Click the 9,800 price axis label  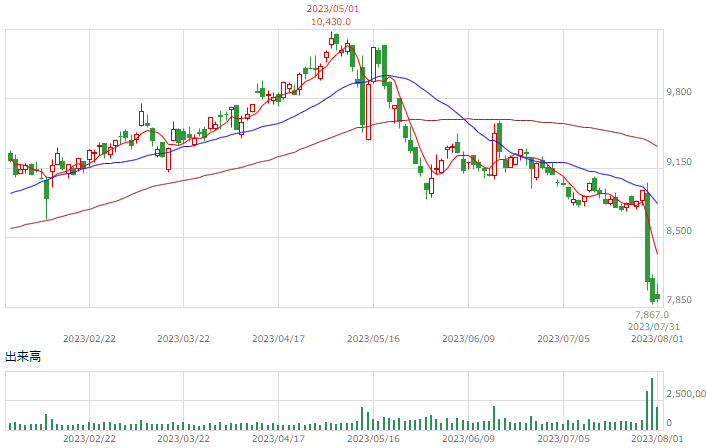click(x=679, y=92)
